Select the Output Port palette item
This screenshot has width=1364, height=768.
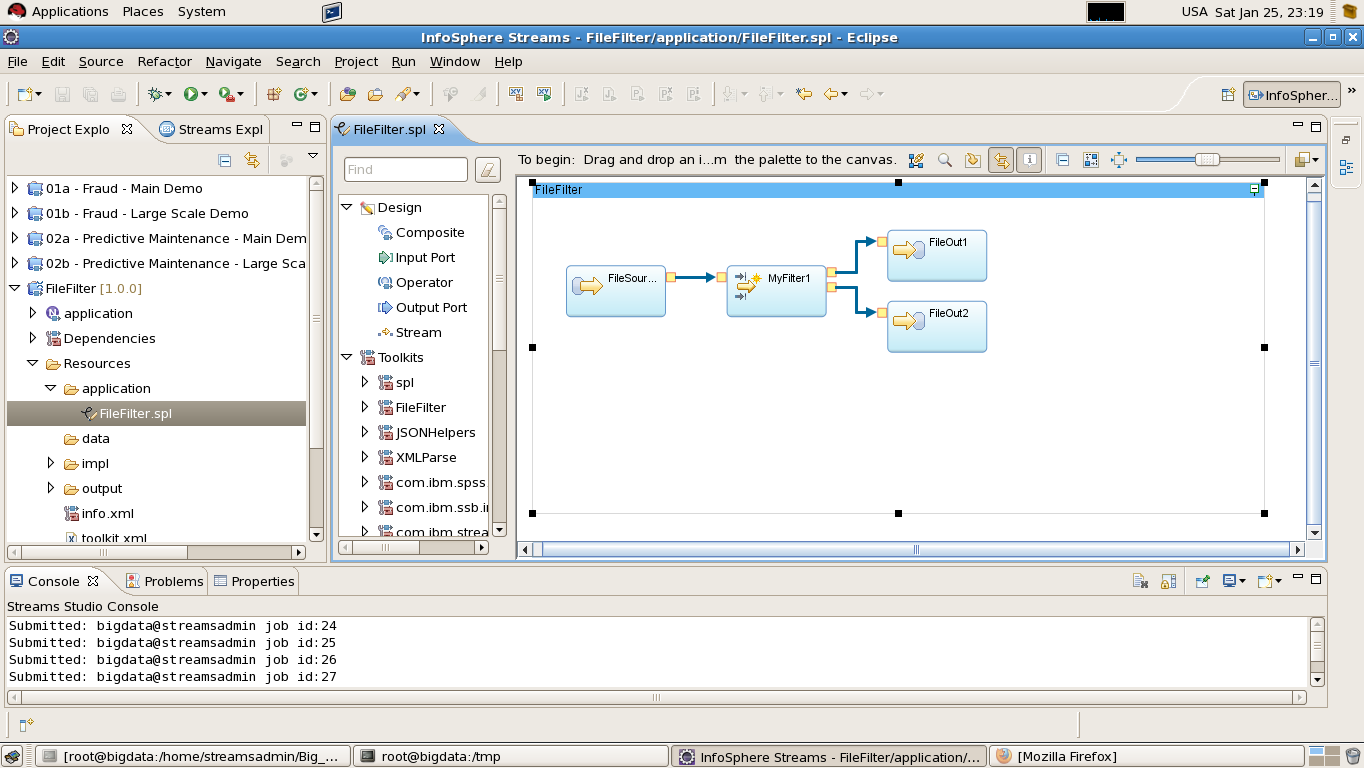click(x=423, y=307)
